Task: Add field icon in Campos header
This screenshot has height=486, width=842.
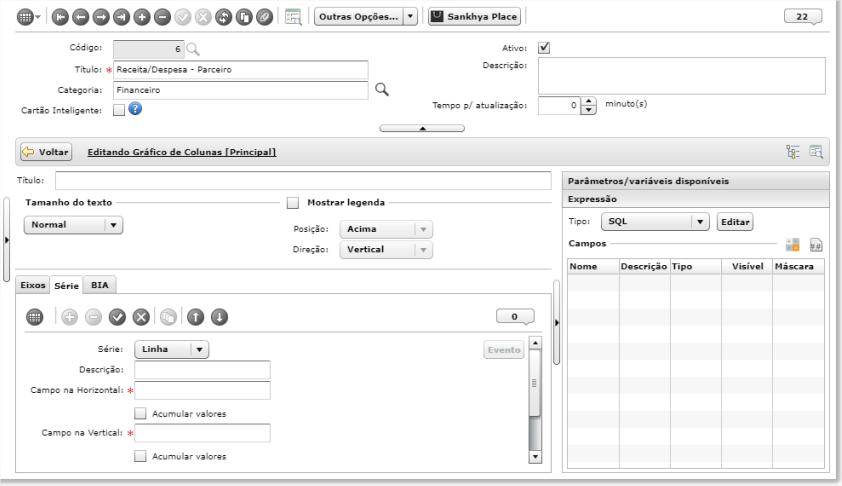Action: pyautogui.click(x=793, y=245)
